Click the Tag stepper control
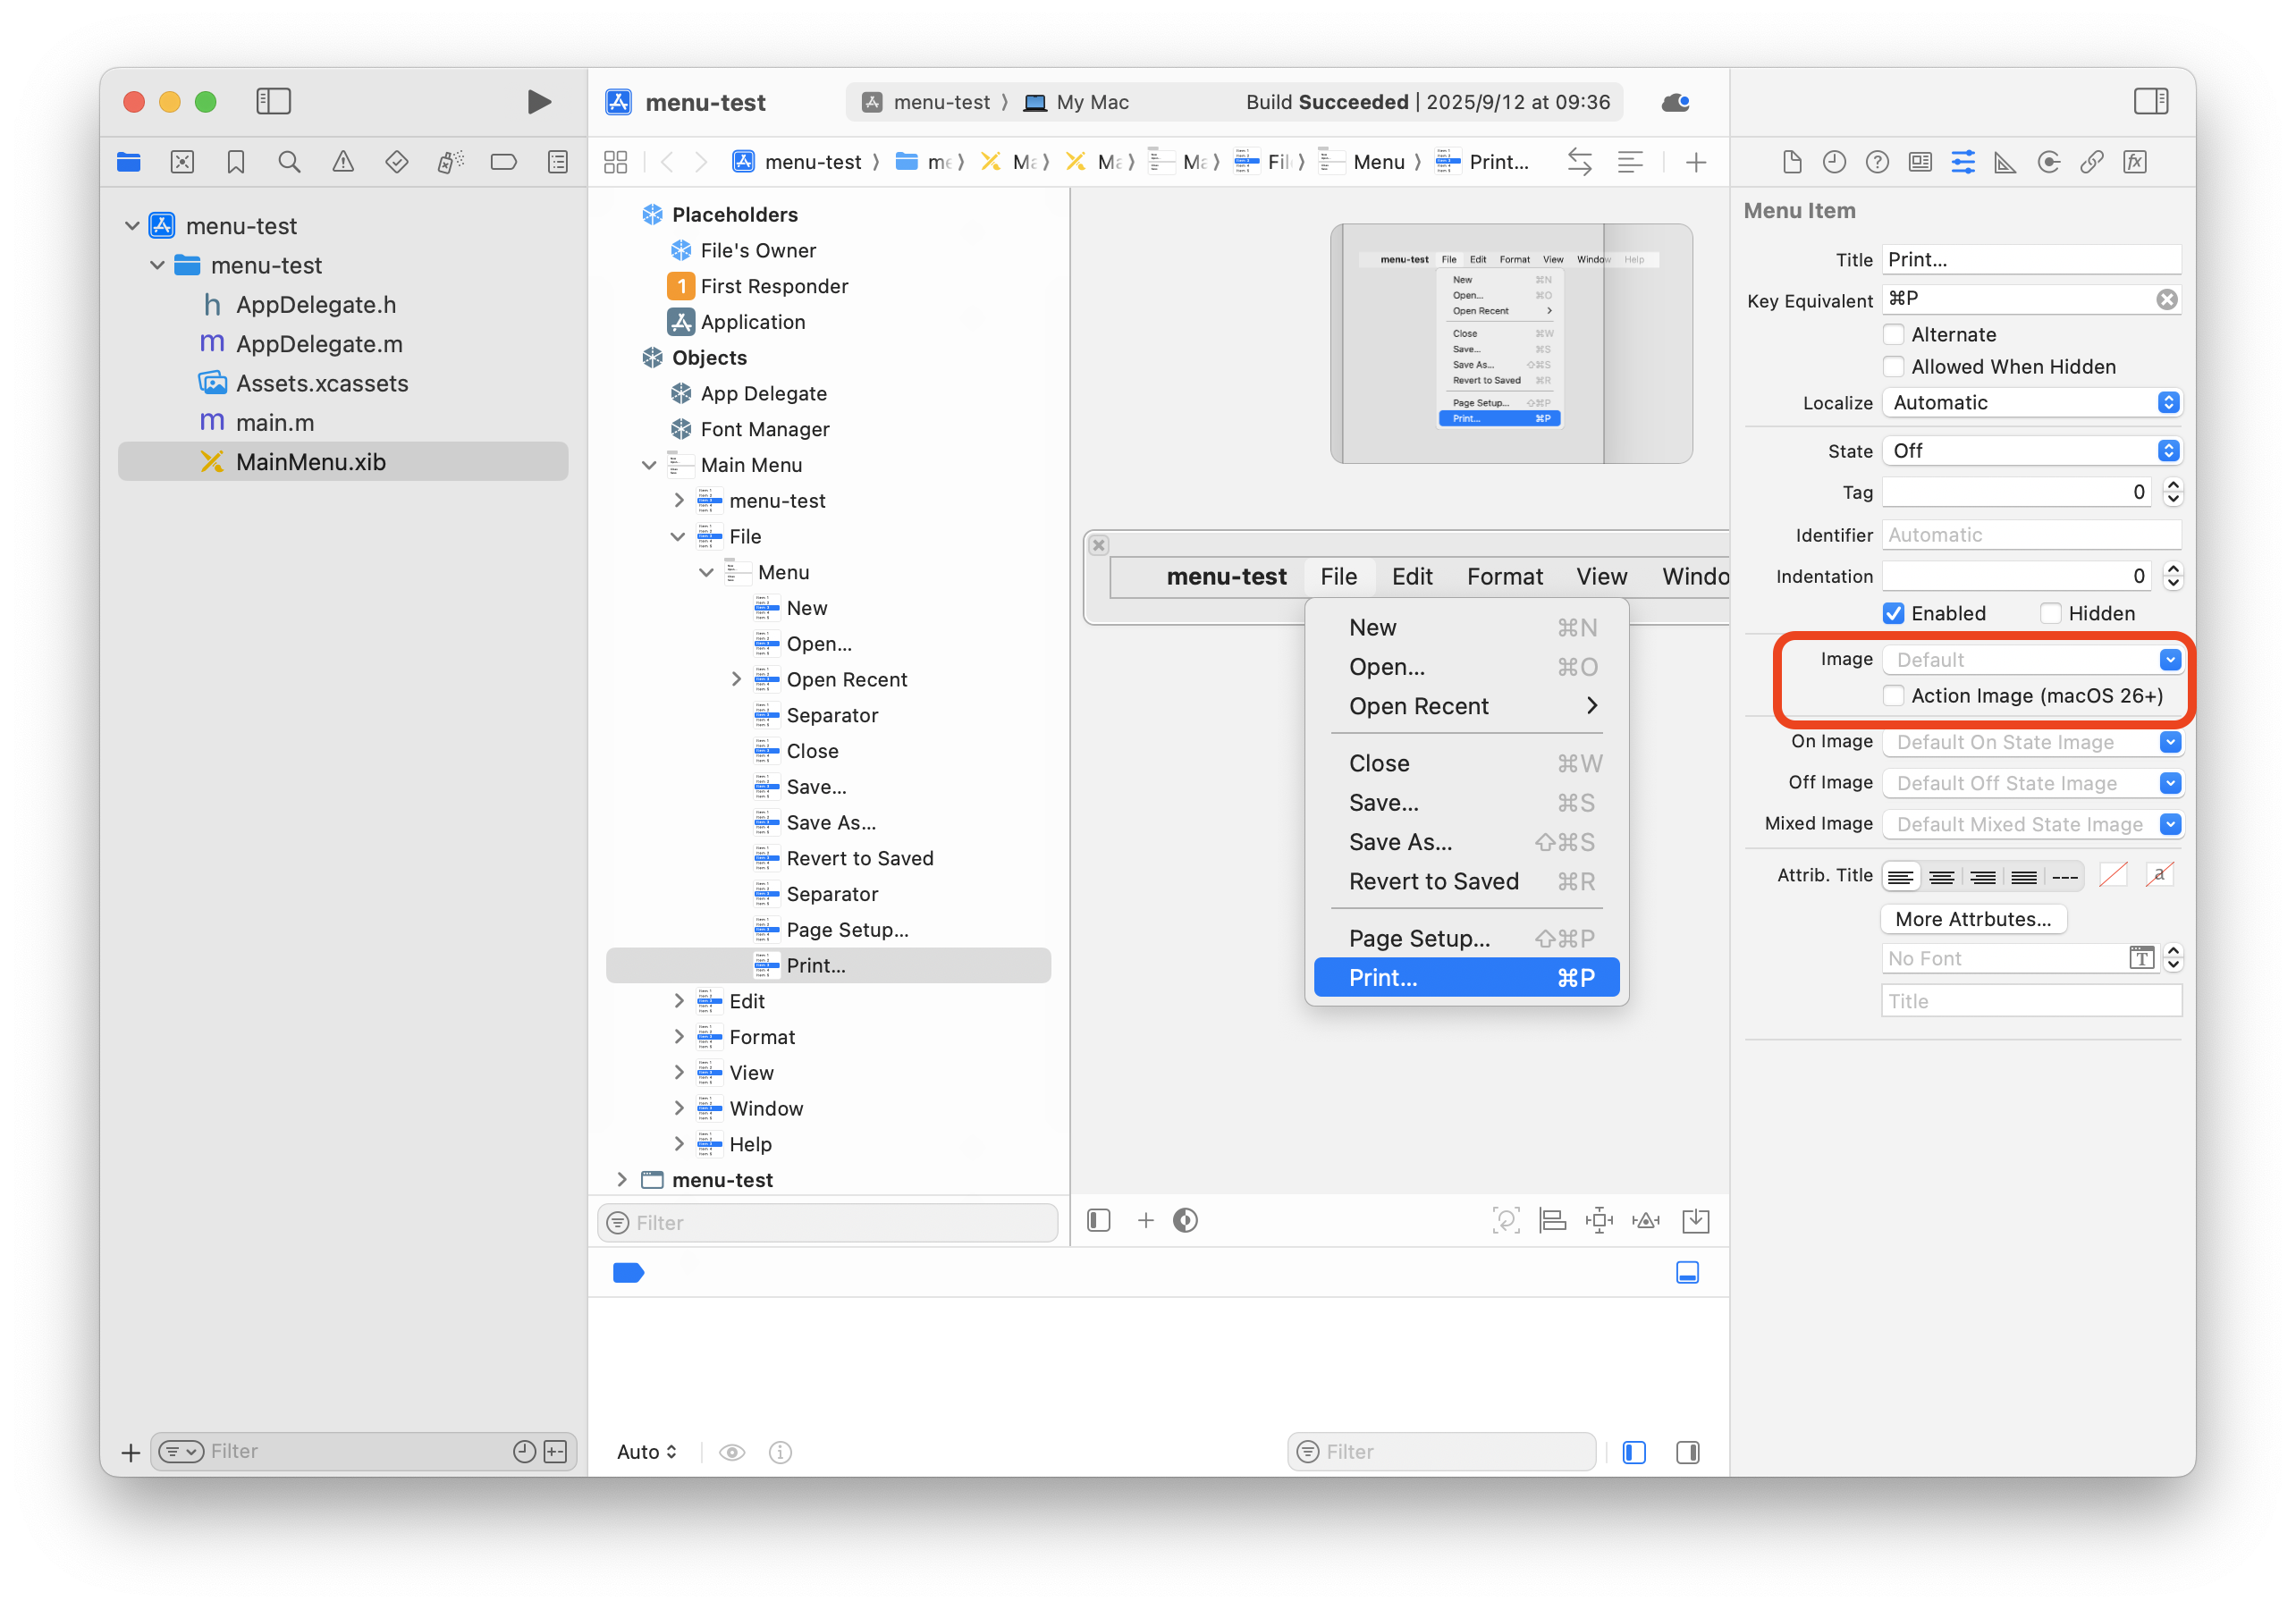Viewport: 2296px width, 1609px height. pos(2172,491)
